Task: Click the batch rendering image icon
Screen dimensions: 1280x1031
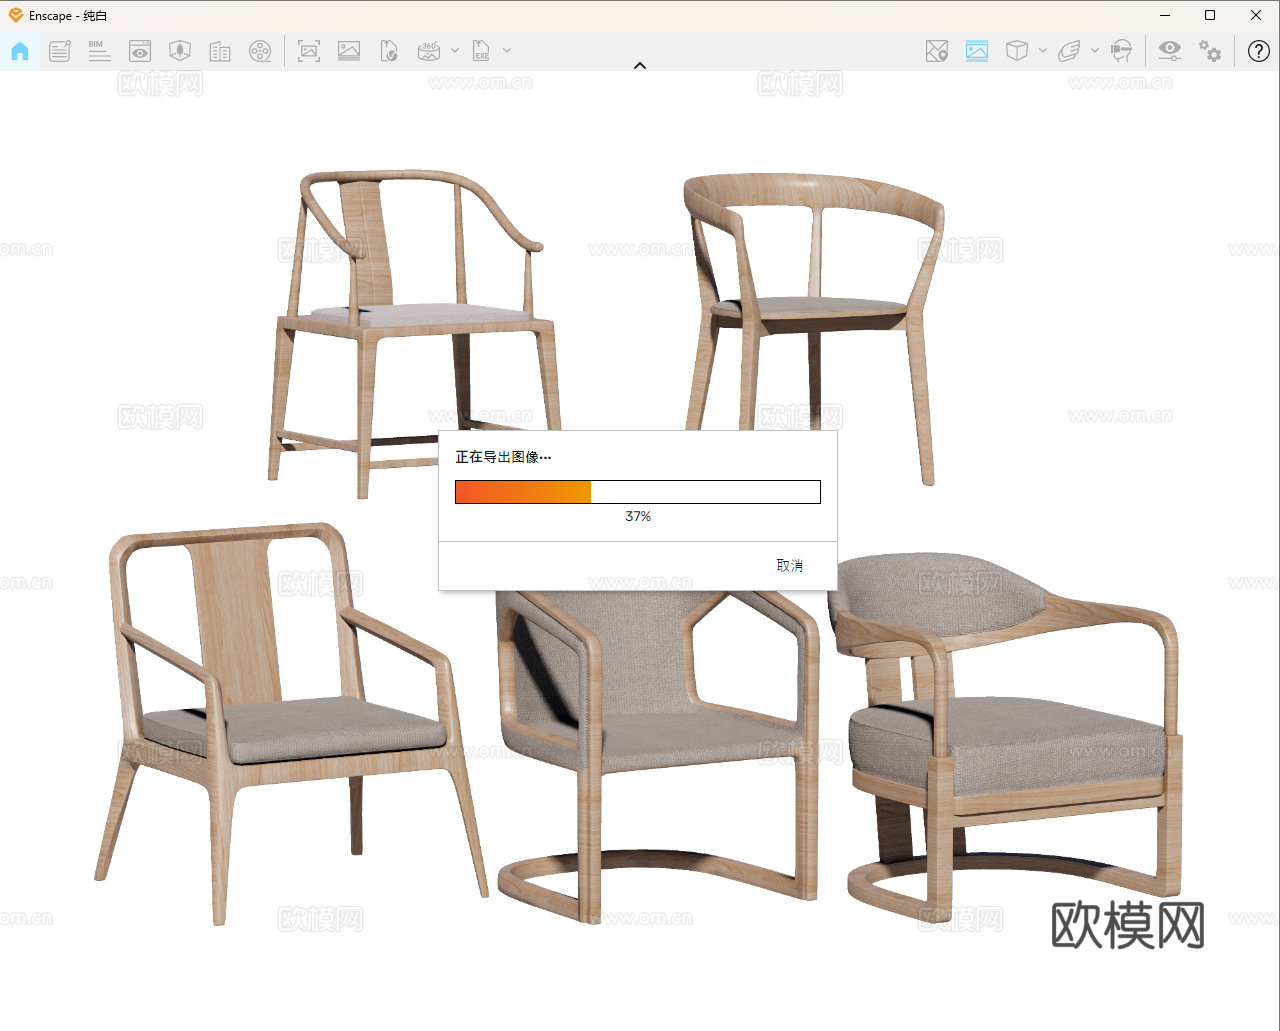Action: [x=349, y=51]
